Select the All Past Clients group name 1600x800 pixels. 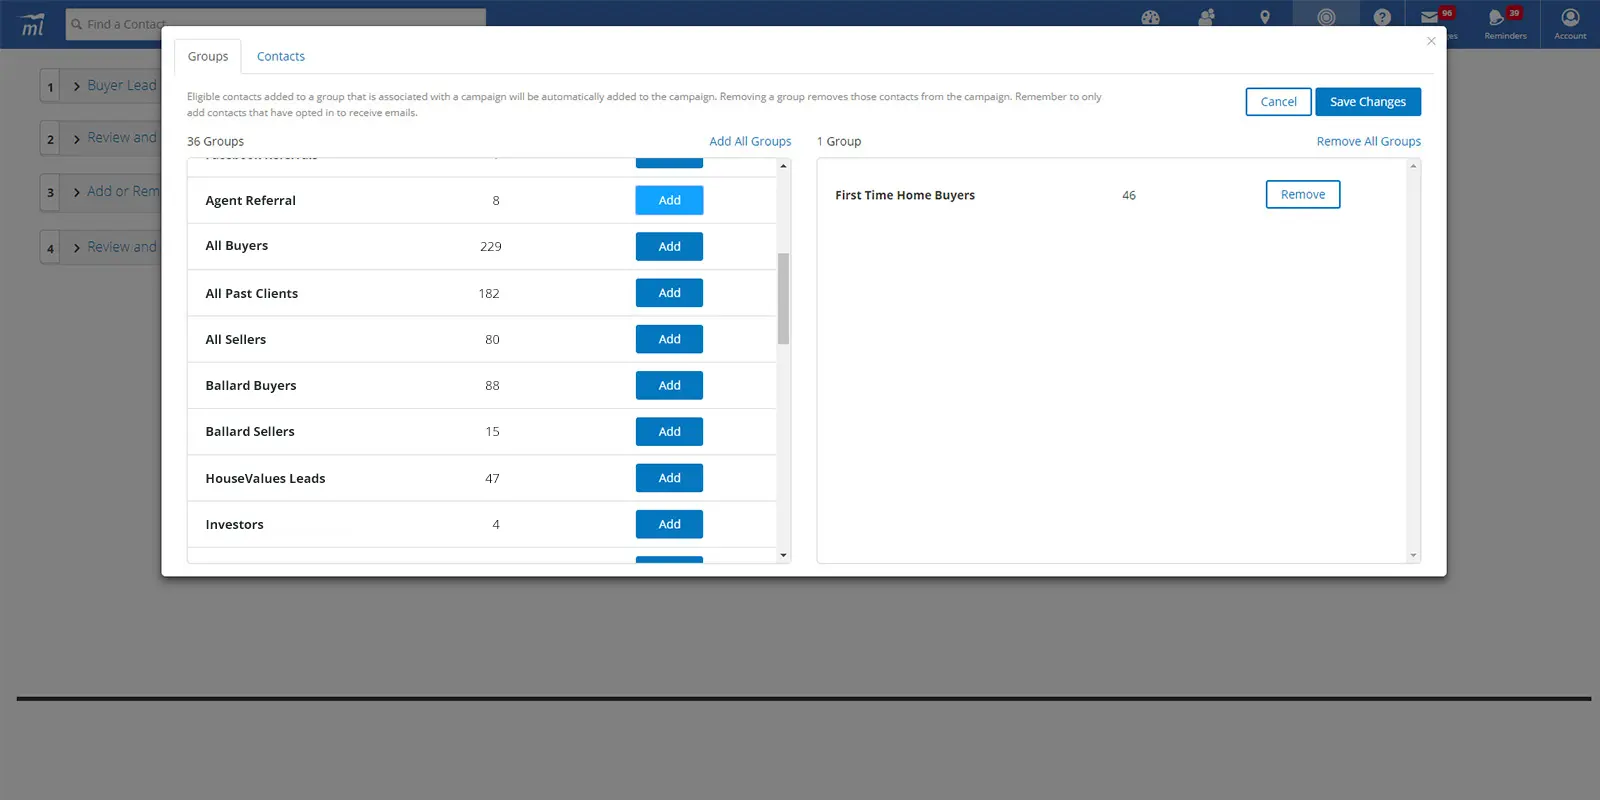251,293
